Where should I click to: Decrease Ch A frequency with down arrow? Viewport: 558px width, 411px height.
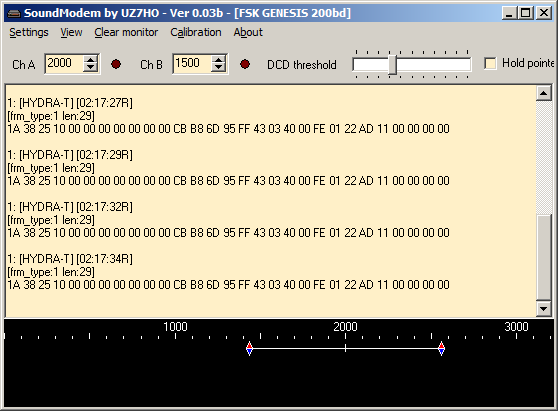click(x=91, y=68)
